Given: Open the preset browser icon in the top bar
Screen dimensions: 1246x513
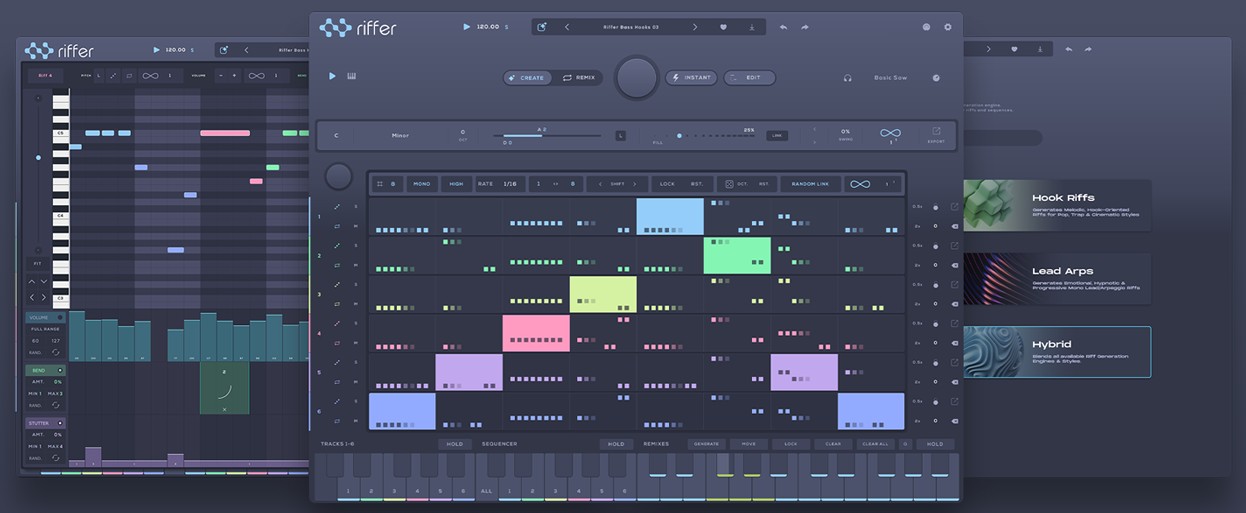Looking at the screenshot, I should 541,27.
